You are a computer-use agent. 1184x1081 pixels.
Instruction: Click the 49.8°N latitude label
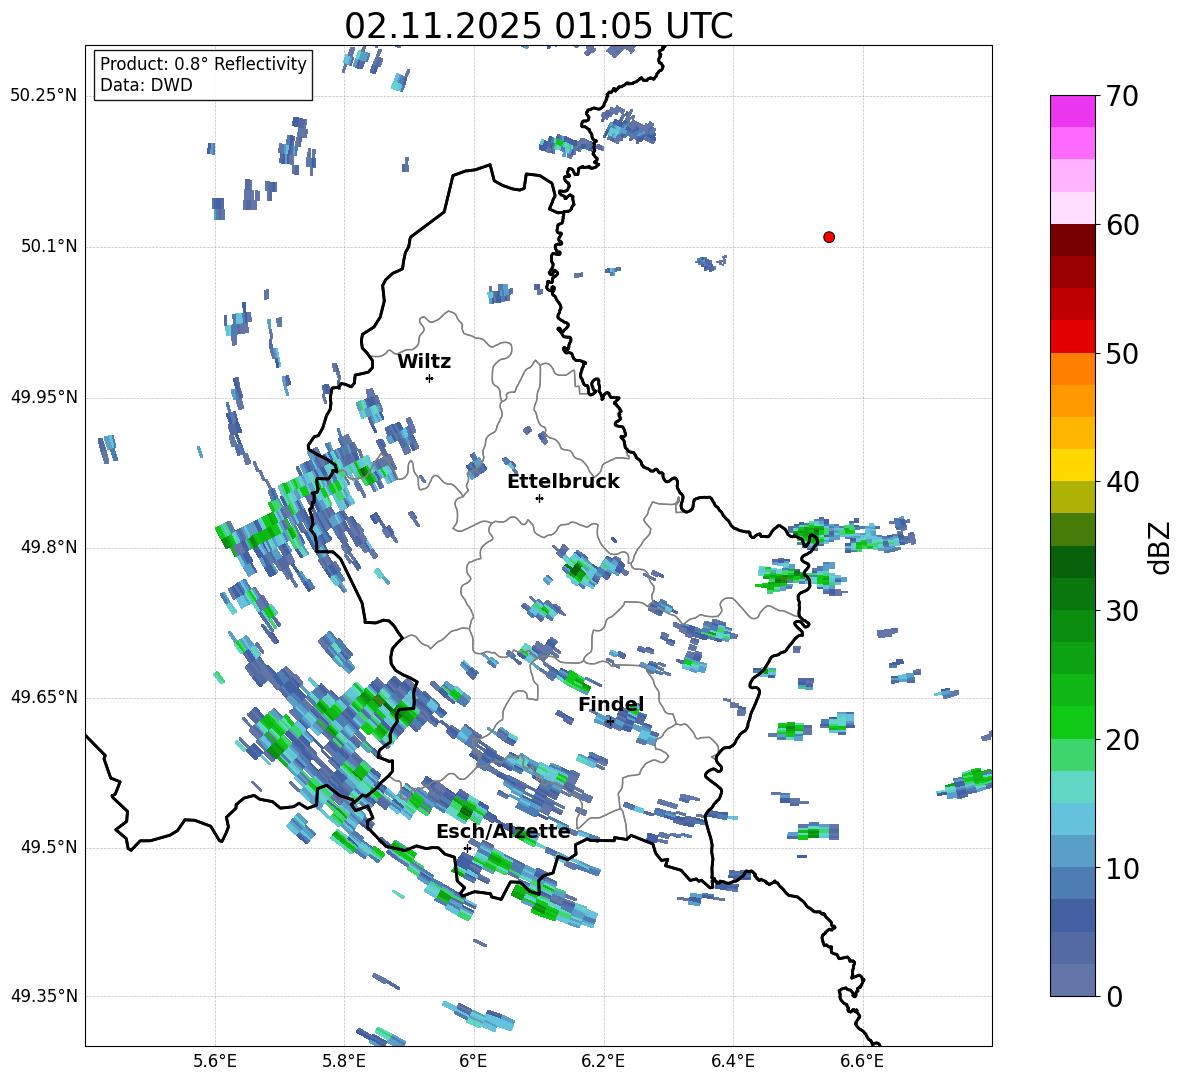48,547
